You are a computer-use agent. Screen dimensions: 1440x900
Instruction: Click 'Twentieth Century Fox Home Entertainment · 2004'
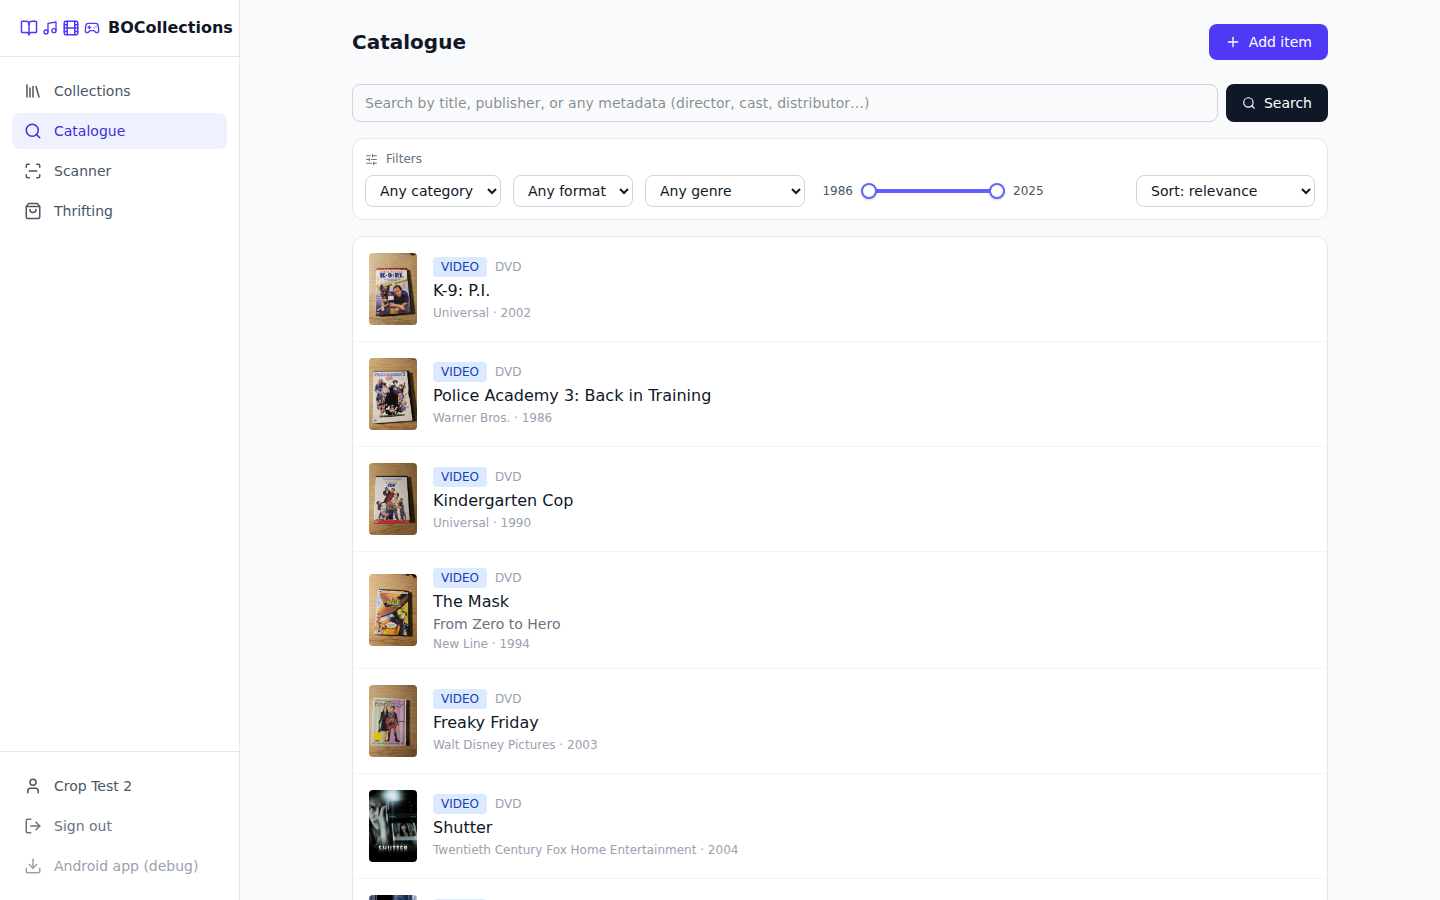pos(586,850)
